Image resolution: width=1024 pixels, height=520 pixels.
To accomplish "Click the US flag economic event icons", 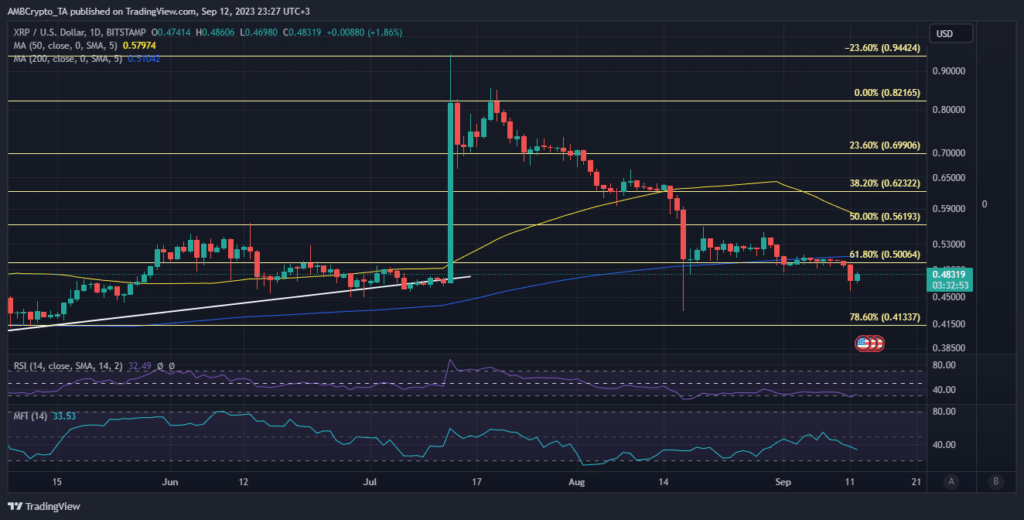I will [869, 344].
